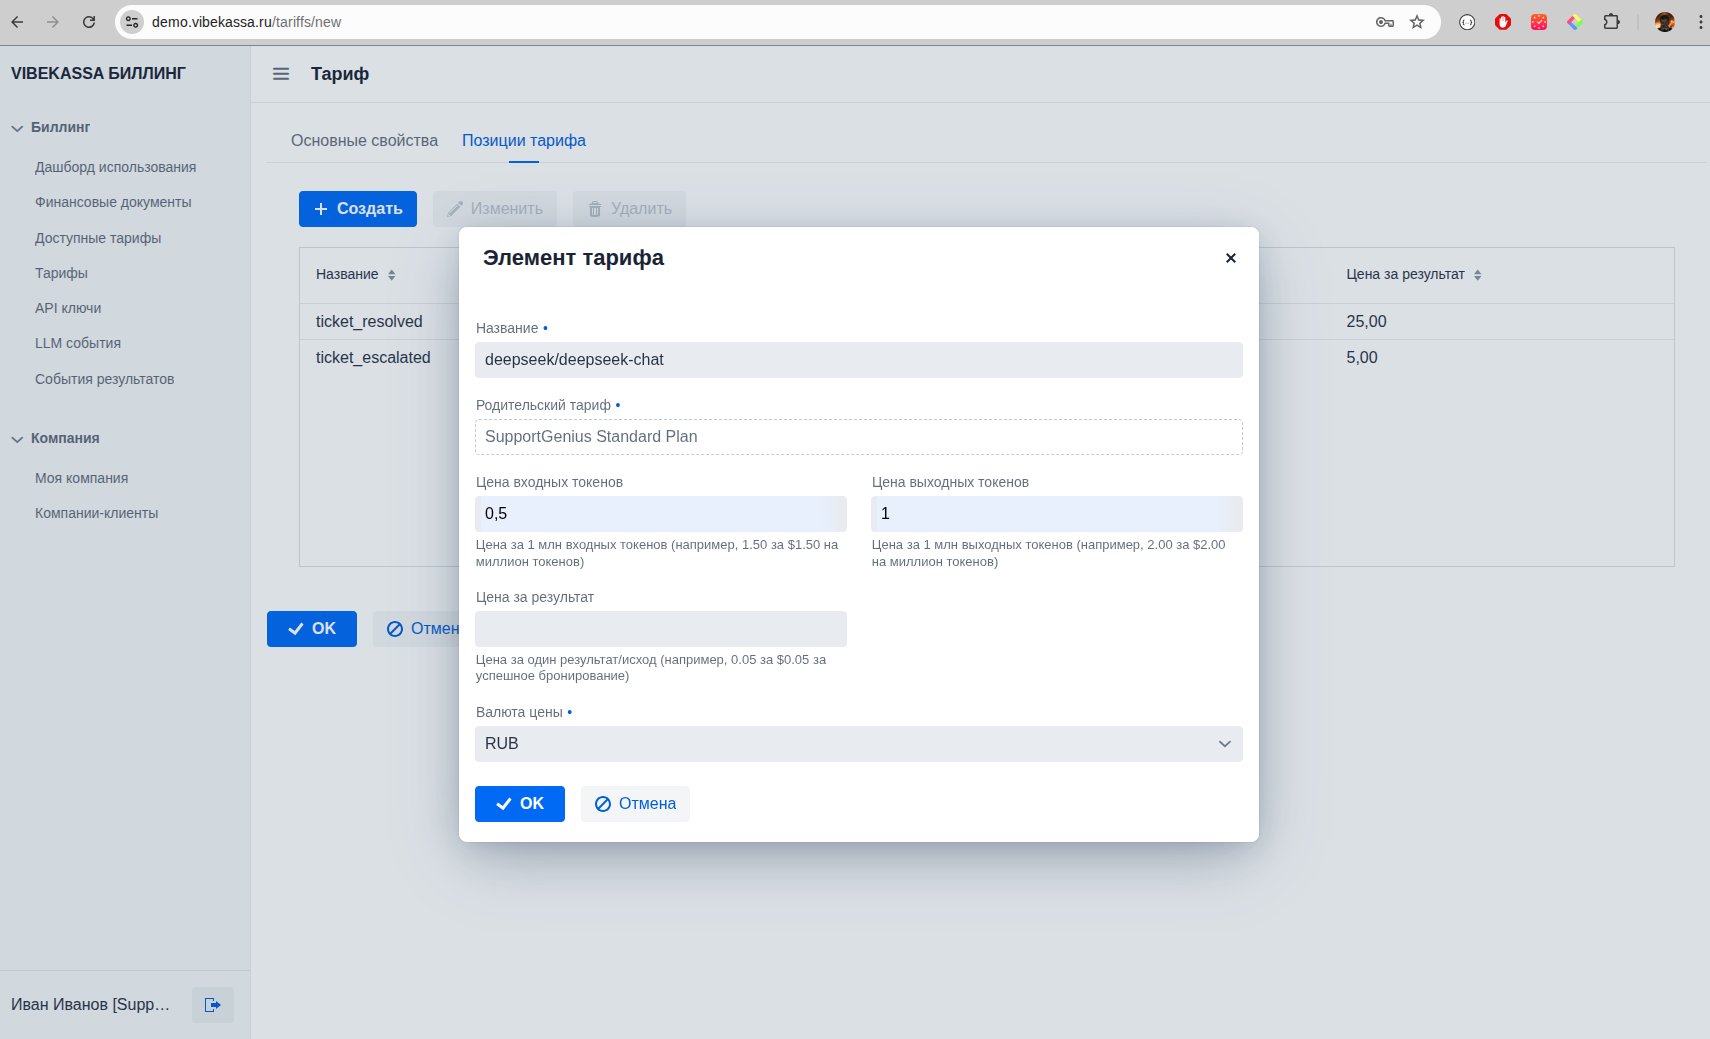Focus the Цена входных токенов field
Screen dimensions: 1710x1039
pyautogui.click(x=660, y=514)
